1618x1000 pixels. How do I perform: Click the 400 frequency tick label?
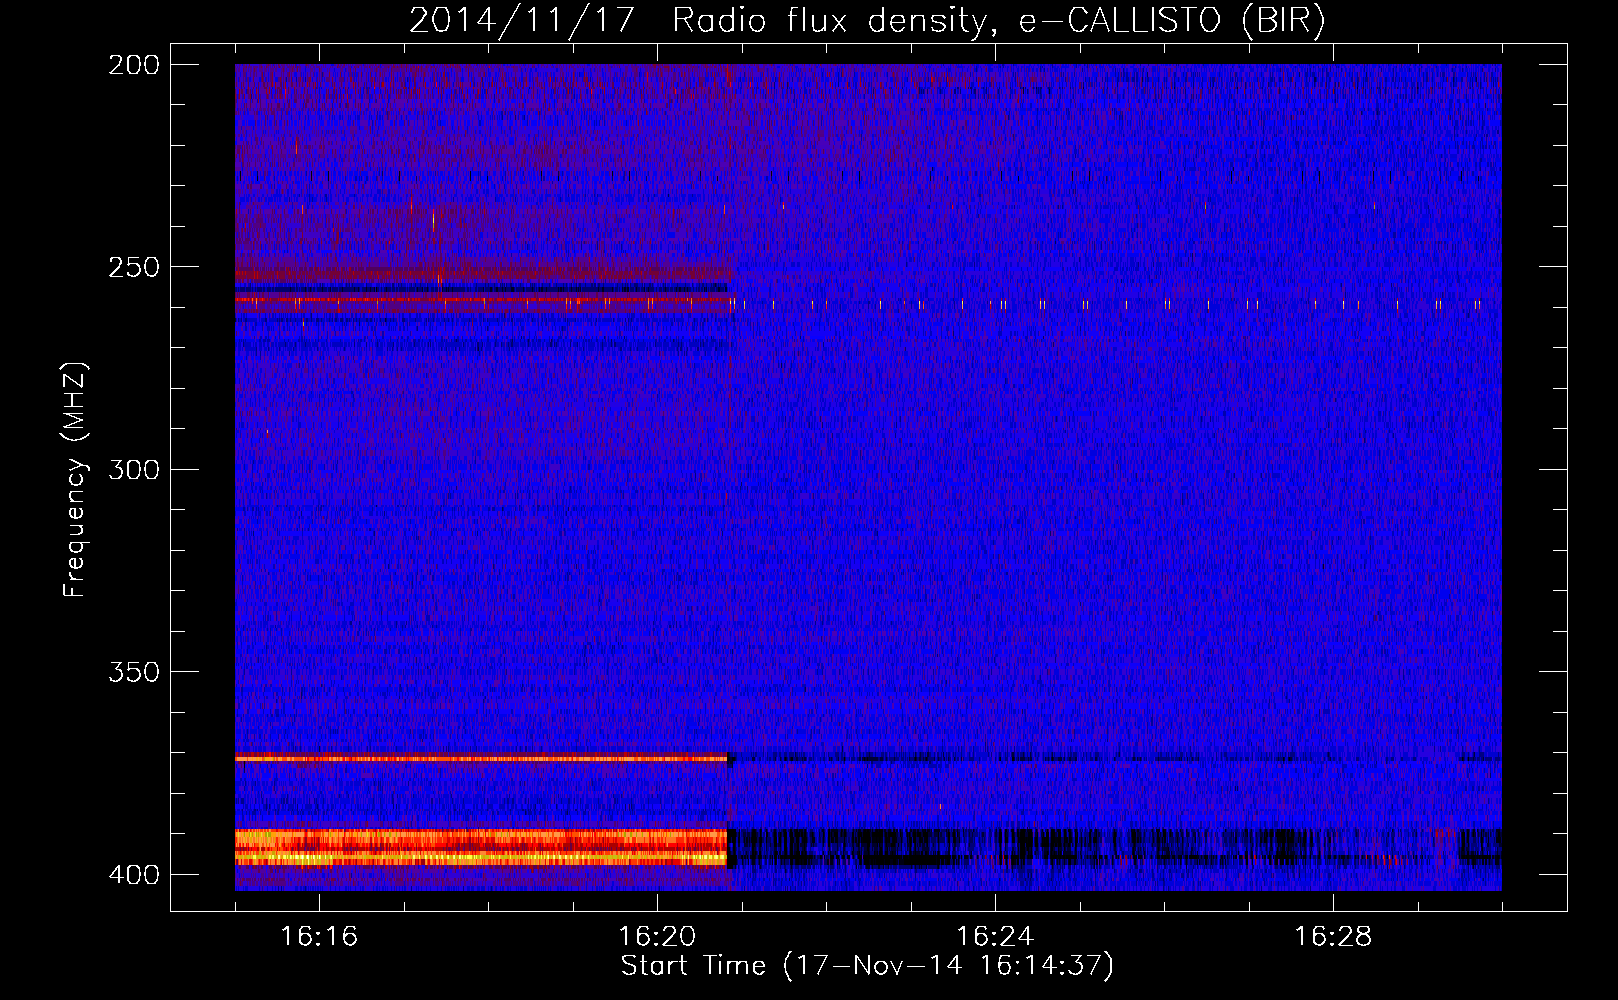(134, 874)
